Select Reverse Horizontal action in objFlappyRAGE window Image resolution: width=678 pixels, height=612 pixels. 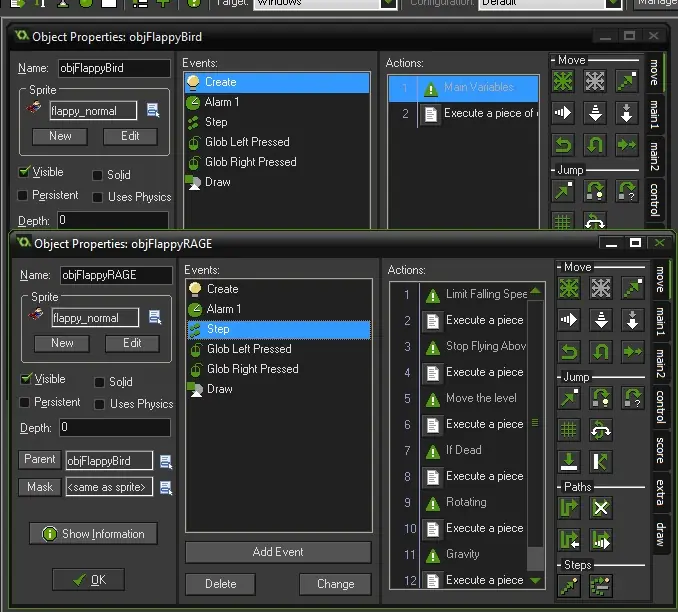pyautogui.click(x=569, y=352)
